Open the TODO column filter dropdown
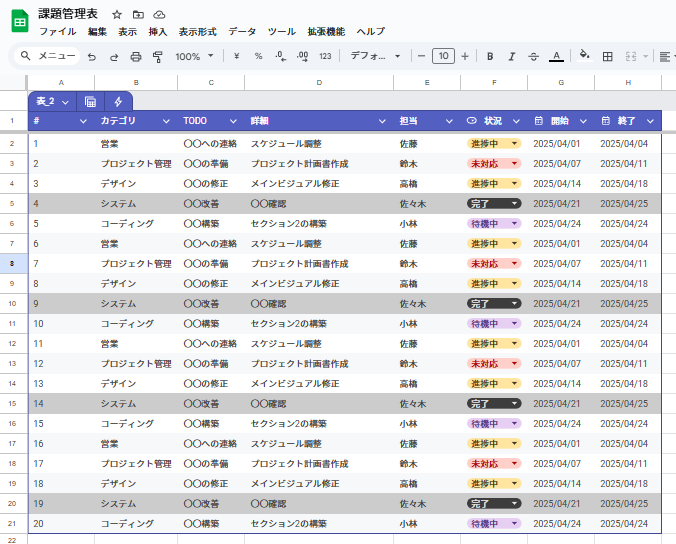Viewport: 676px width, 544px height. click(233, 122)
